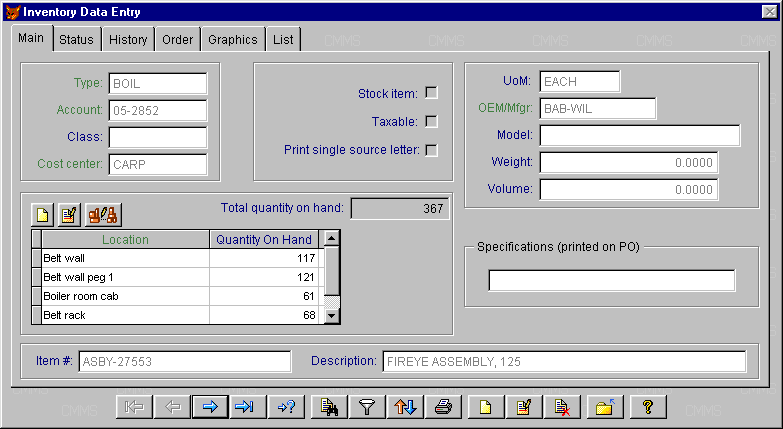Add new location above the location table
Viewport: 783px width, 429px height.
point(43,214)
